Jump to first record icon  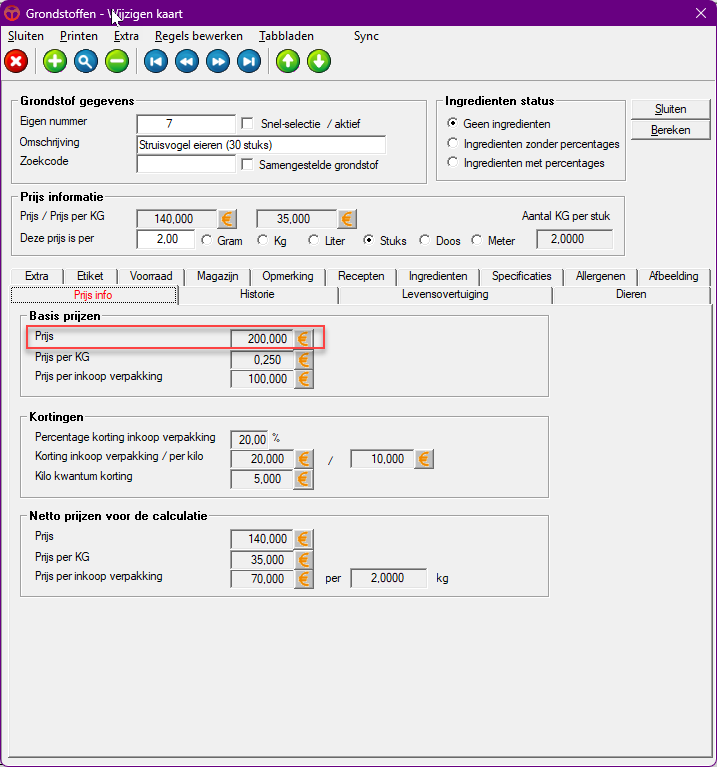(156, 61)
